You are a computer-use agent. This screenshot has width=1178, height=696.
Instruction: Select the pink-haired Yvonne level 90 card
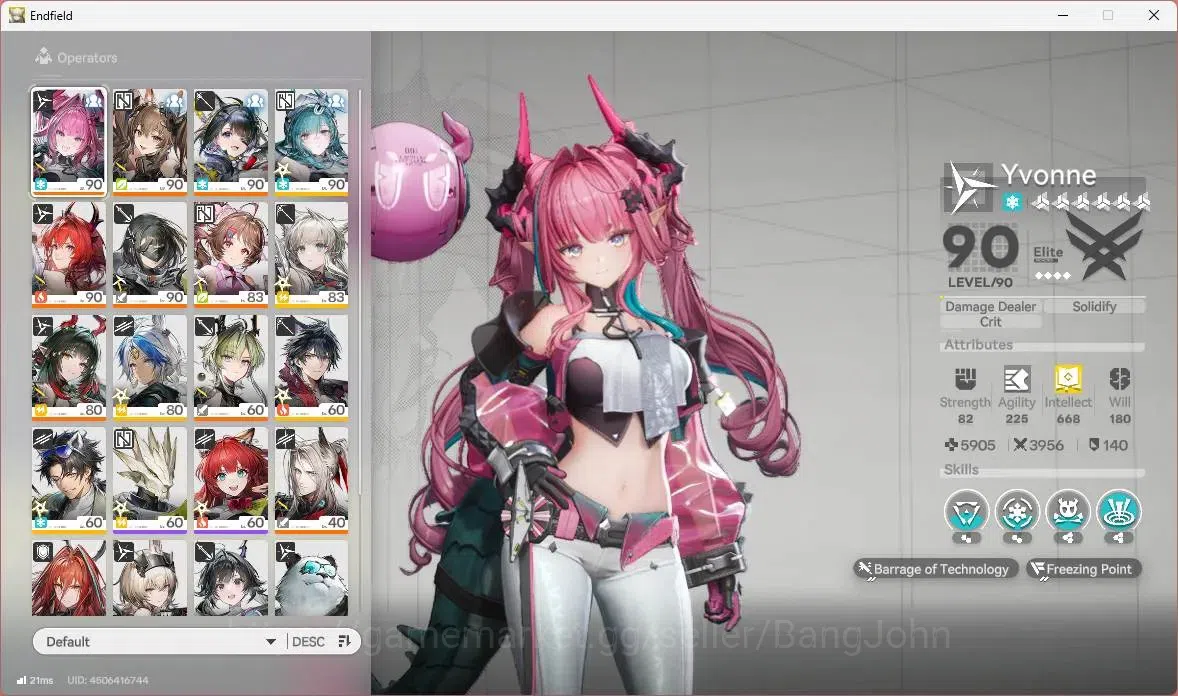[x=68, y=142]
